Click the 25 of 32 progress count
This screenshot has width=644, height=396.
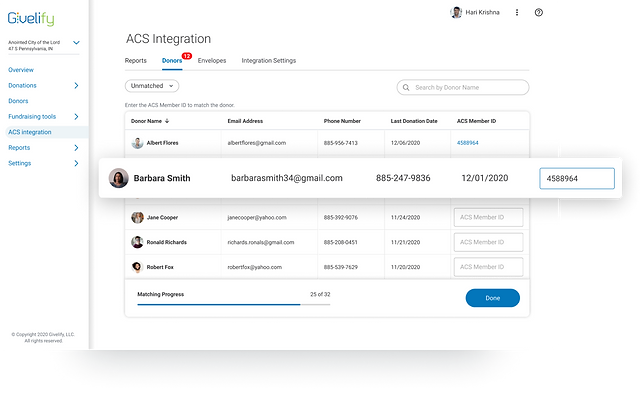(x=320, y=295)
